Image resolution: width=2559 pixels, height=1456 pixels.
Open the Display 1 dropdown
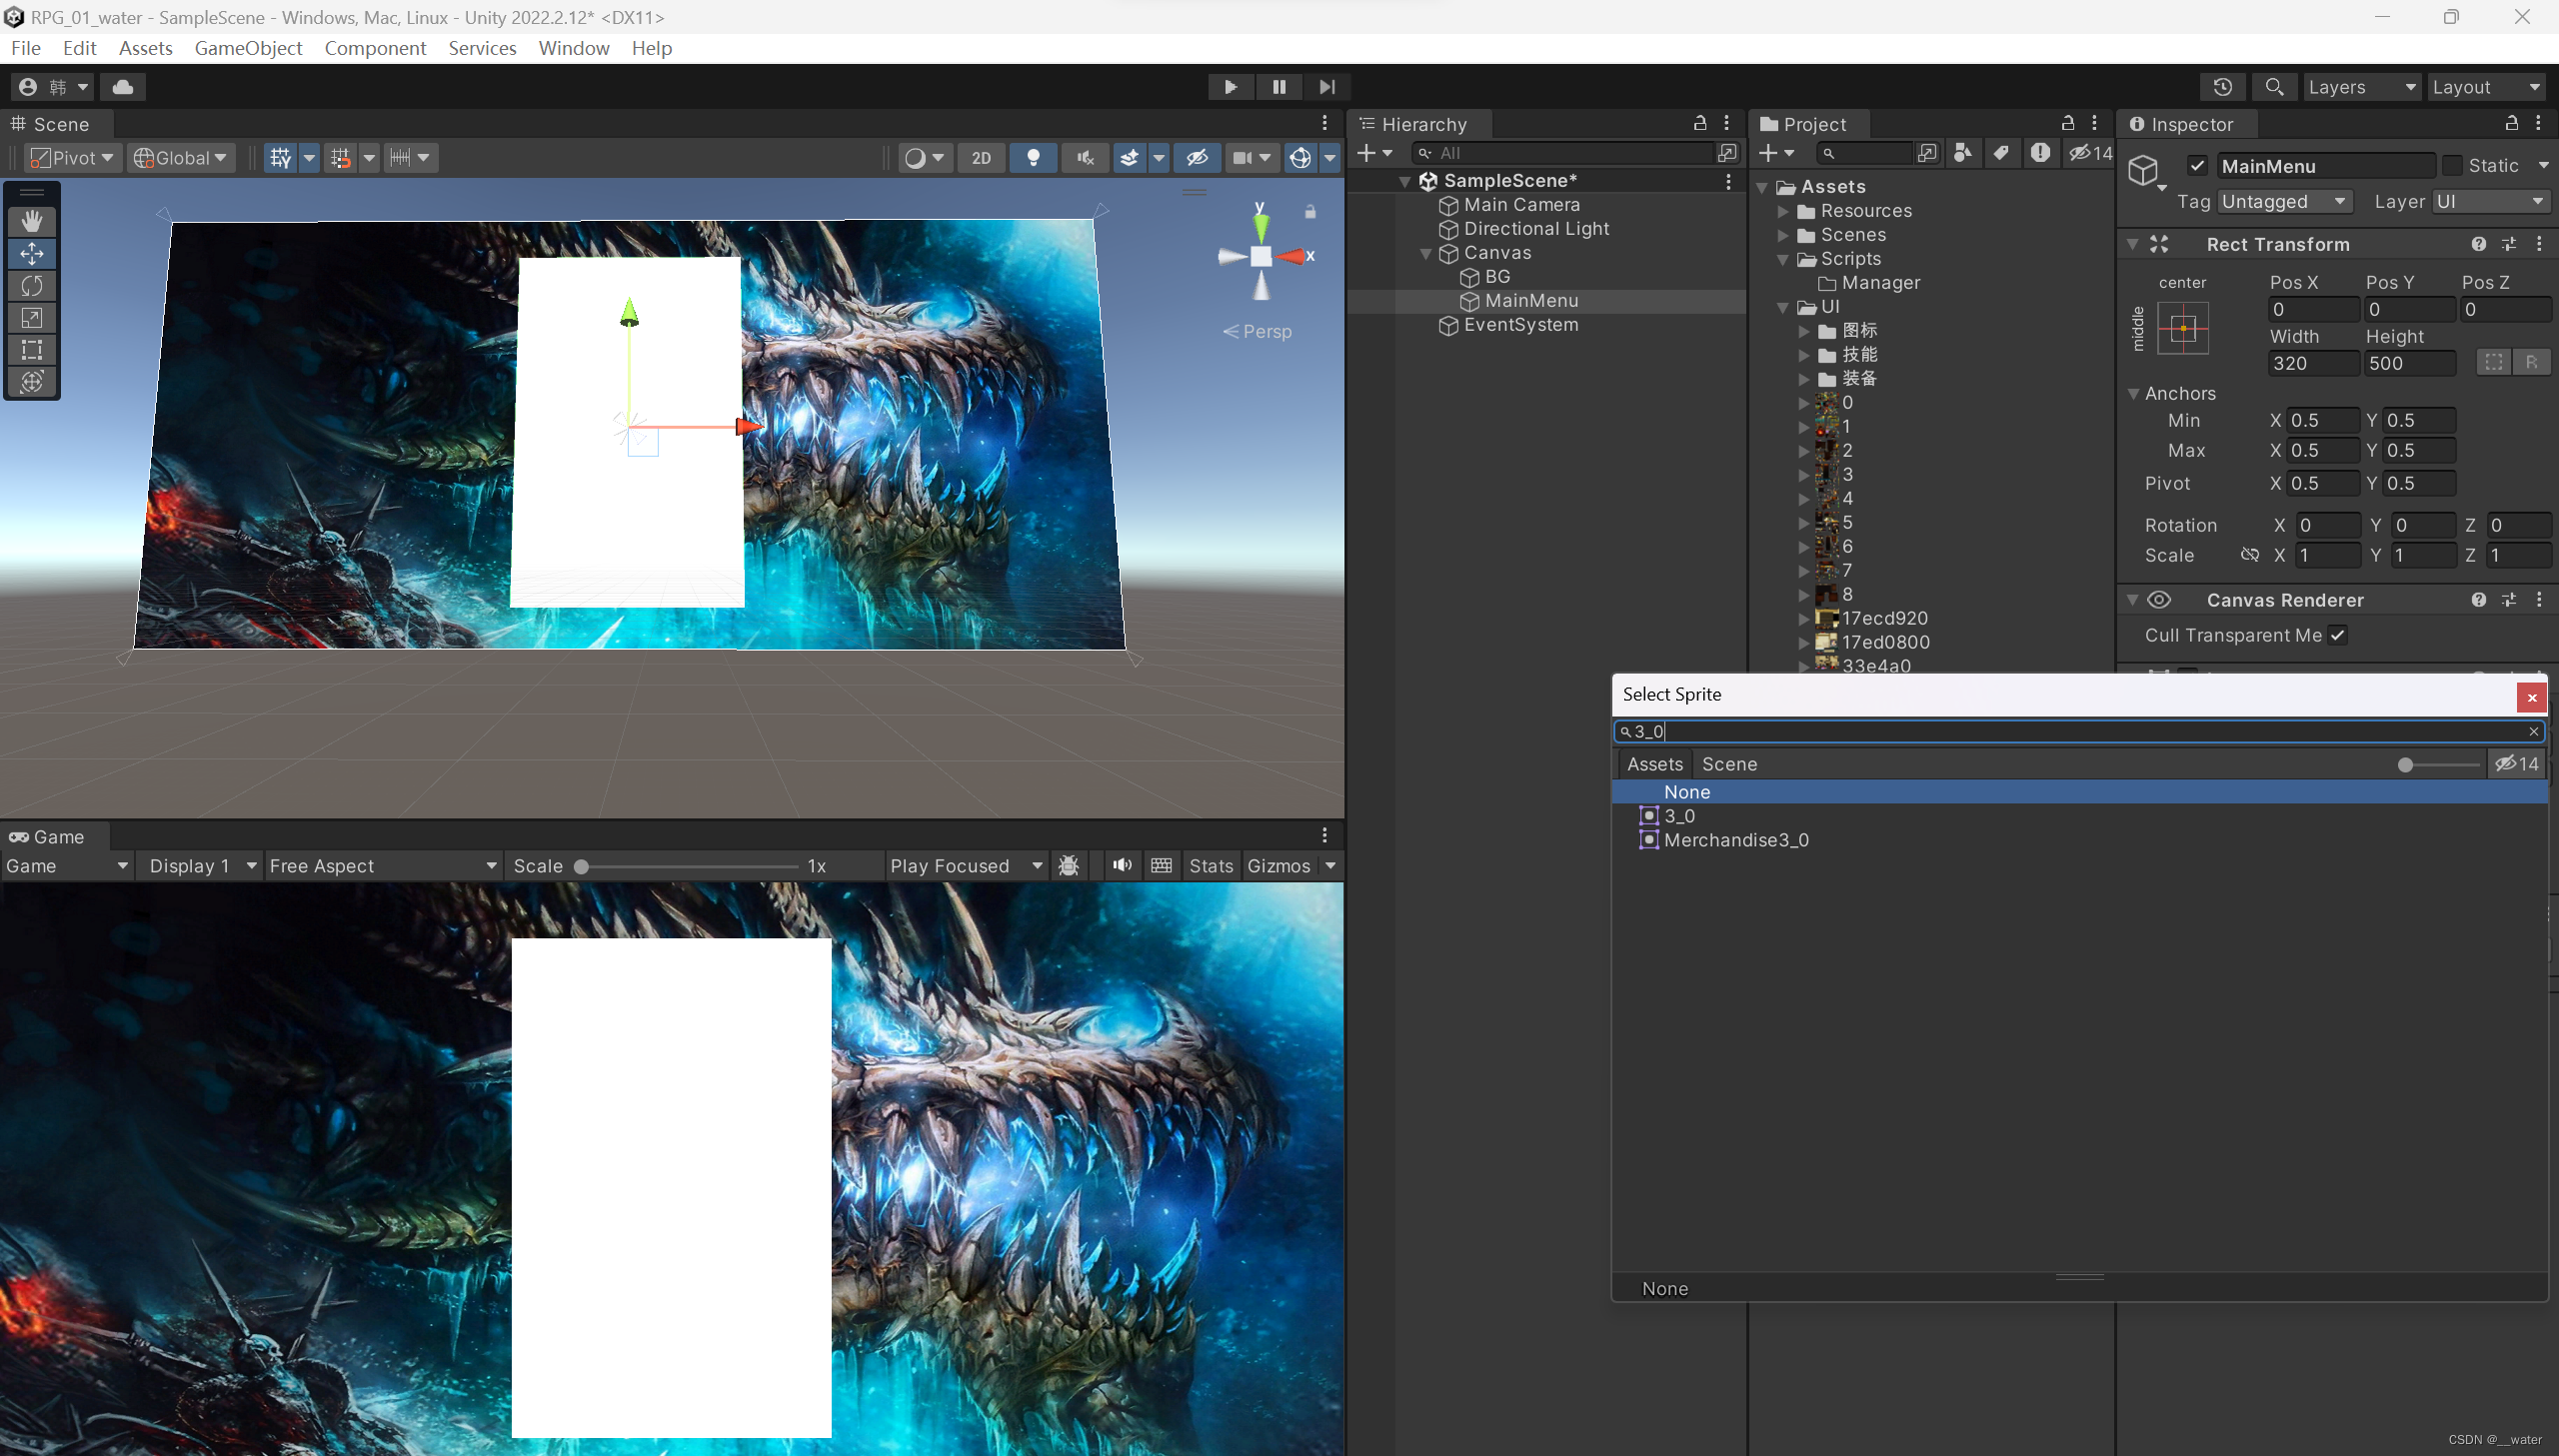coord(202,866)
